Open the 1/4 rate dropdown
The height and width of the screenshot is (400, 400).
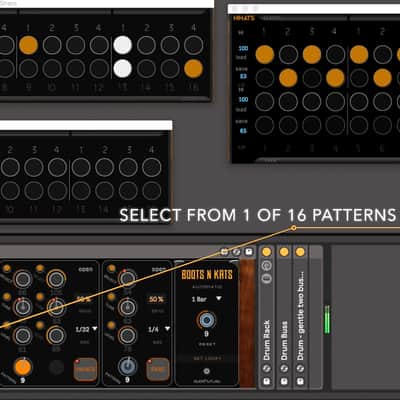click(x=159, y=329)
